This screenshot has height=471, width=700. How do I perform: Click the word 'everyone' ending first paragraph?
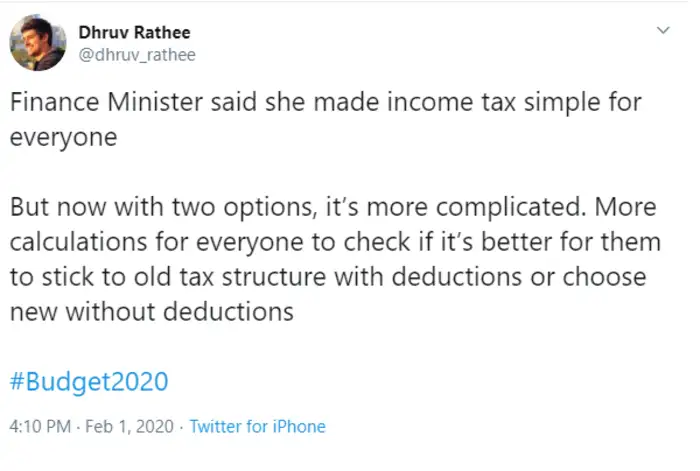(x=63, y=137)
